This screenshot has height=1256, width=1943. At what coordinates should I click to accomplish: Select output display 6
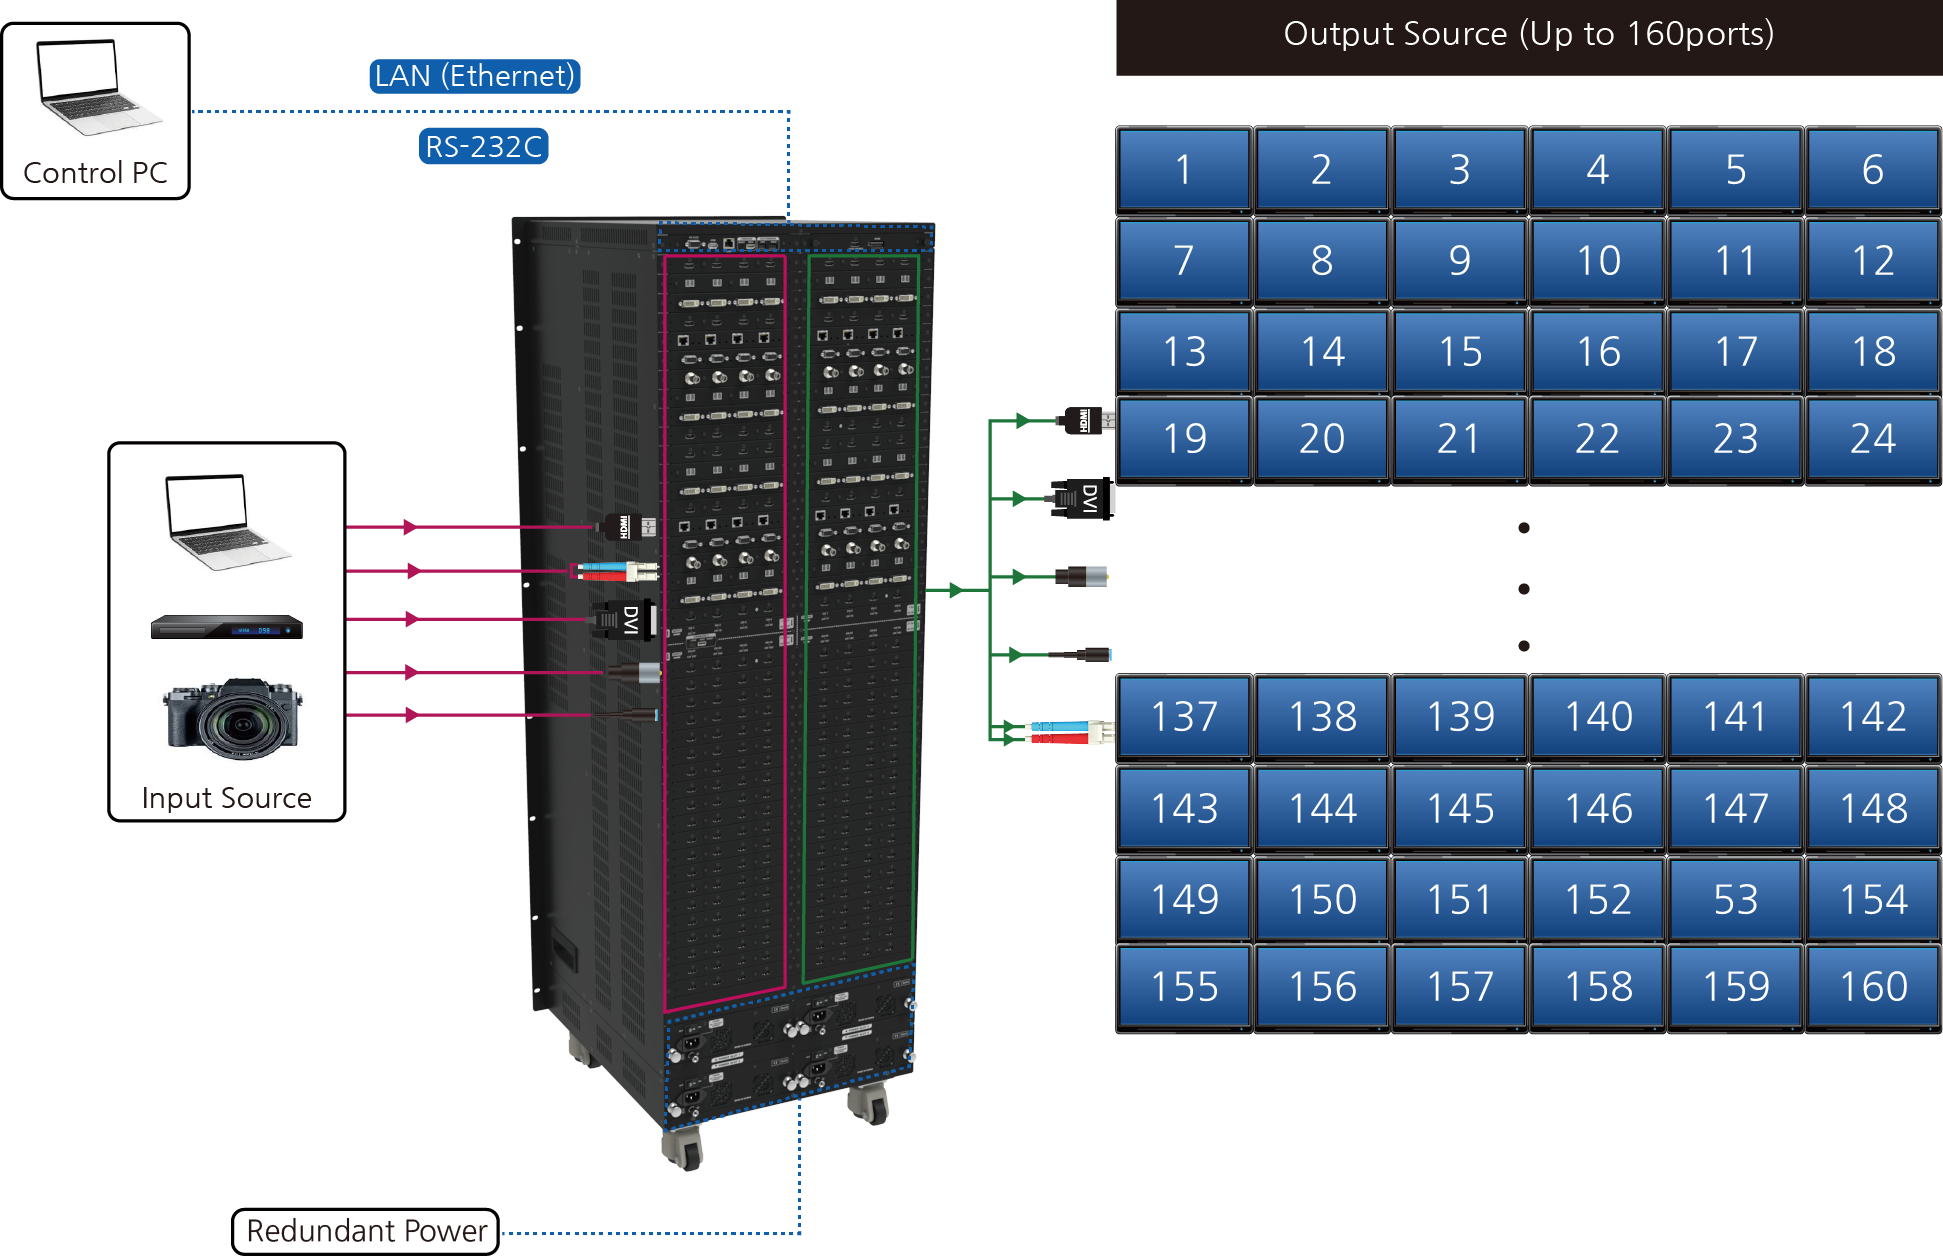coord(1873,170)
